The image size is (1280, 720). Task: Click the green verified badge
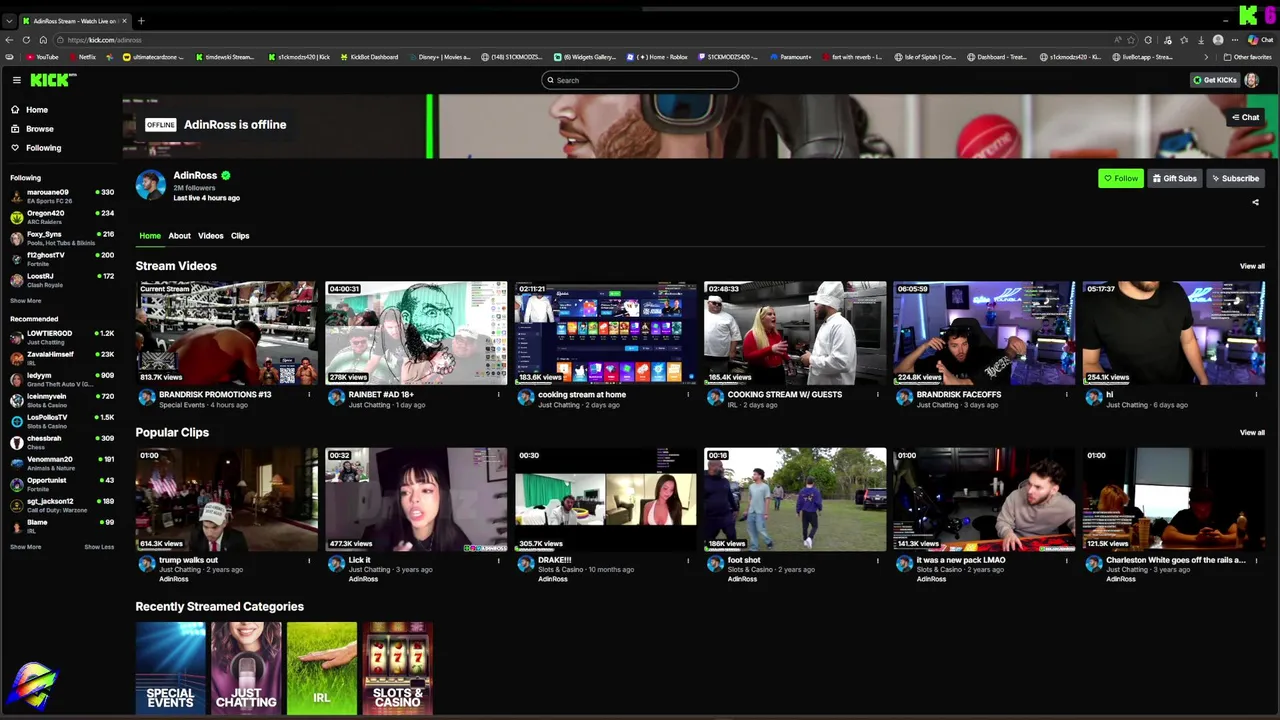[225, 176]
